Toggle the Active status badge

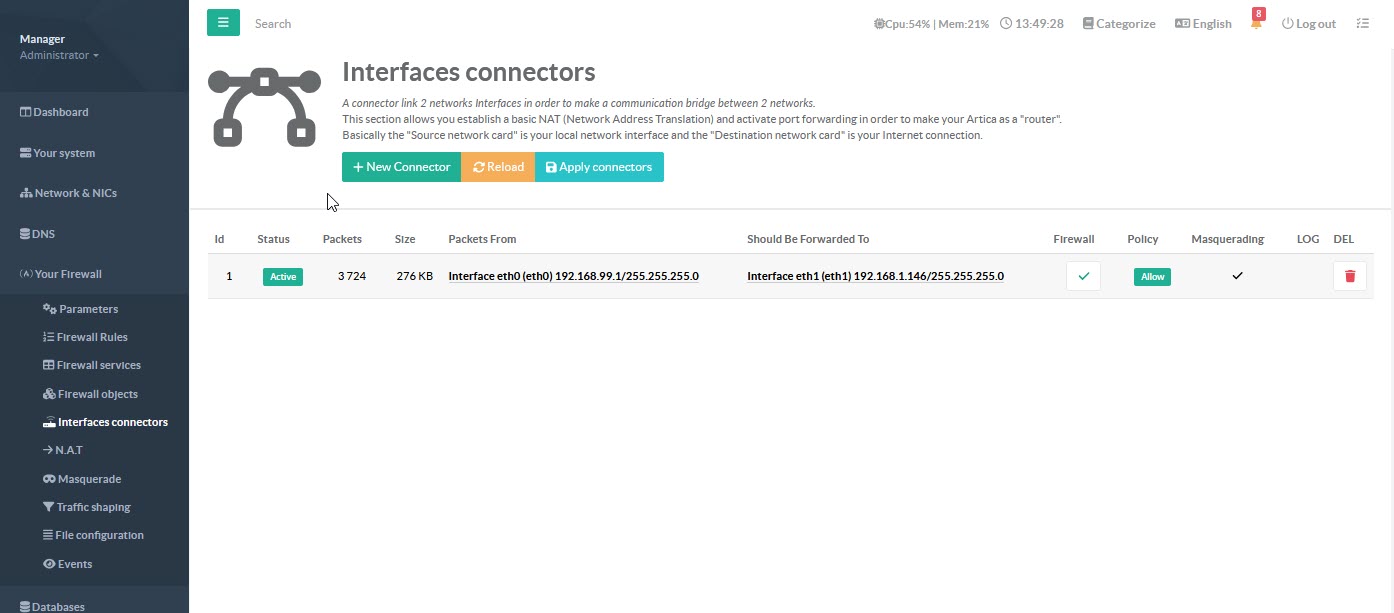[282, 277]
